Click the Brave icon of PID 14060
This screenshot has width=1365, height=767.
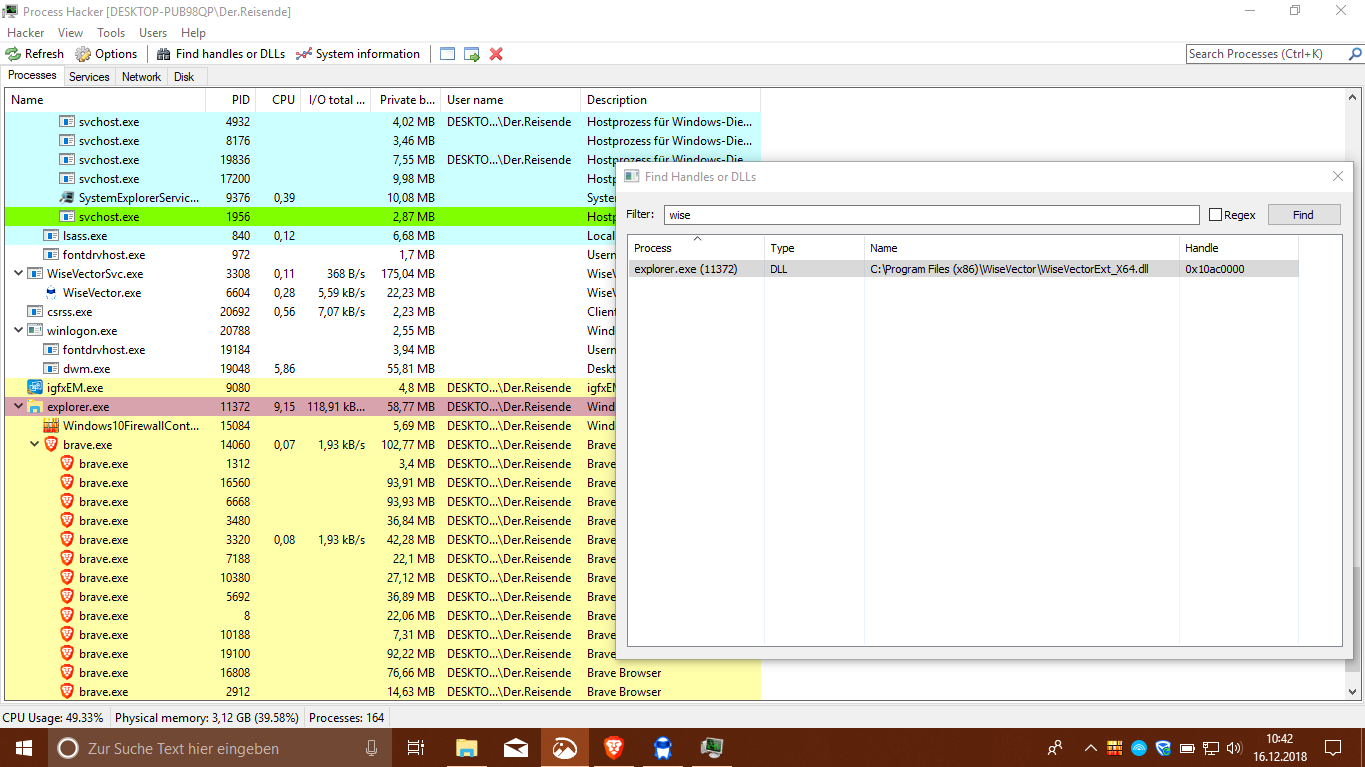pos(51,445)
